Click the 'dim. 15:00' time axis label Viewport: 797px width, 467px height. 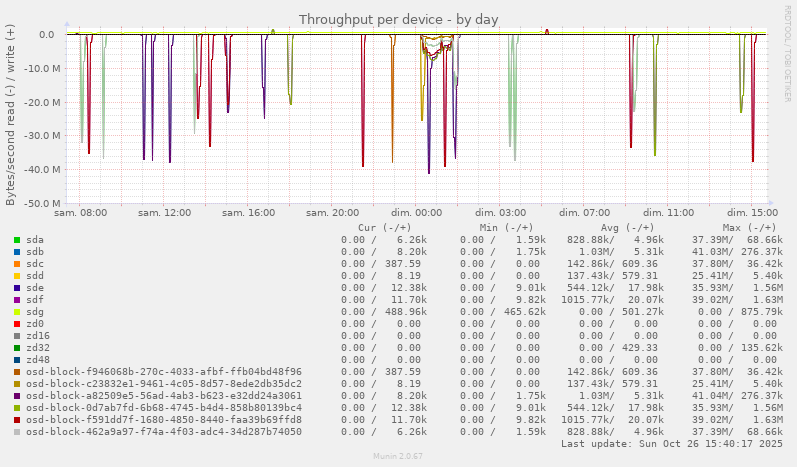tap(752, 213)
